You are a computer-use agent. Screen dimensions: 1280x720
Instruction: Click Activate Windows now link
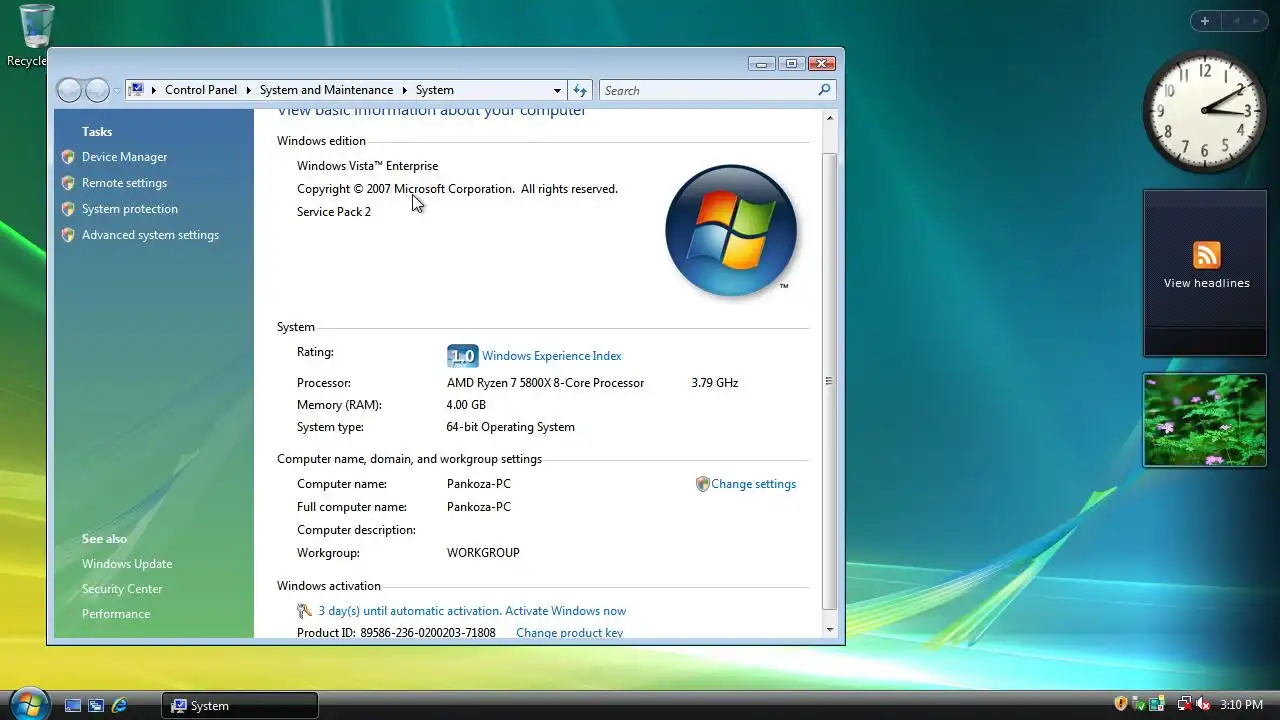(x=566, y=611)
